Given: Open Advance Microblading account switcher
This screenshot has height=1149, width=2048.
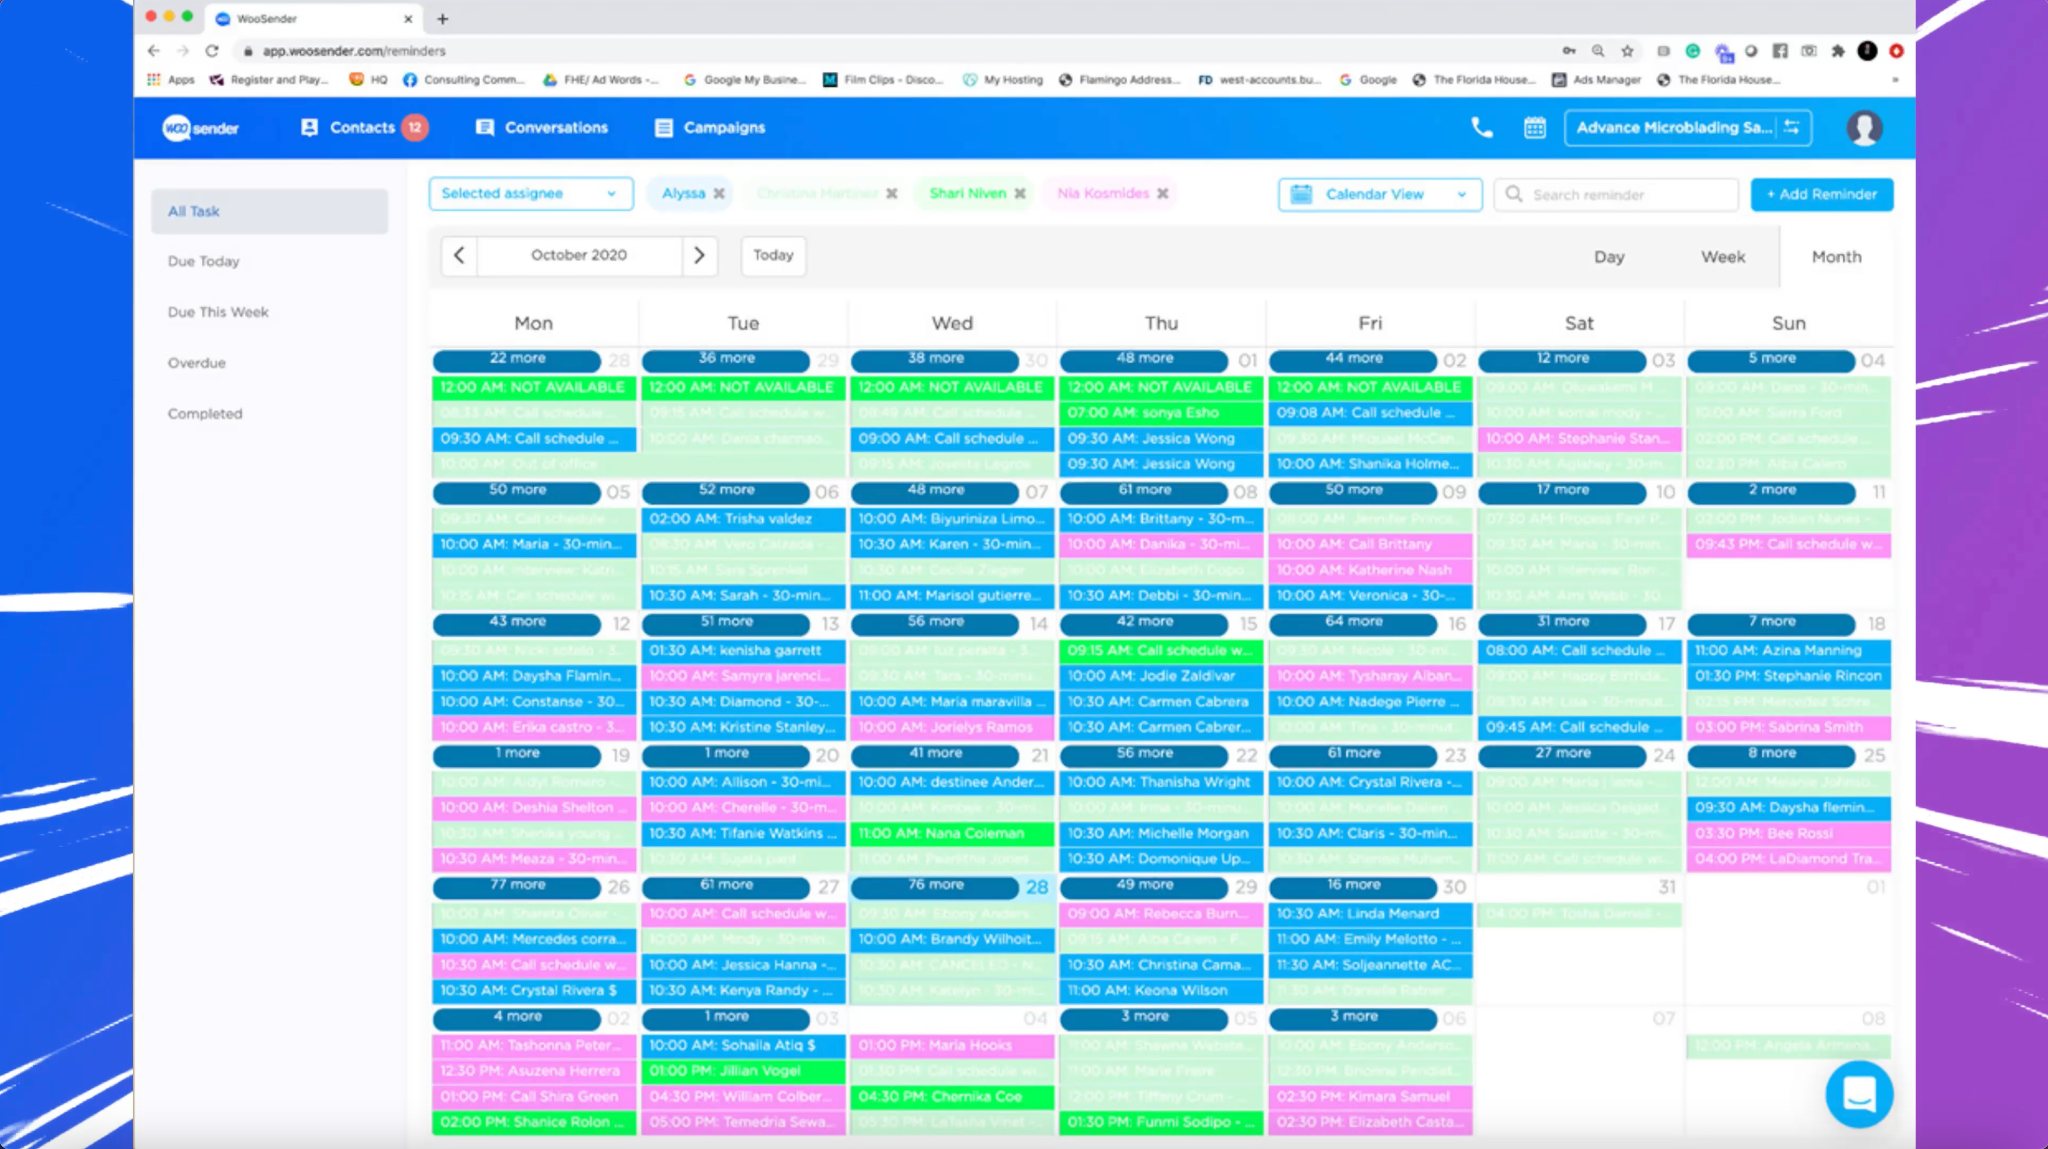Looking at the screenshot, I should pyautogui.click(x=1687, y=127).
